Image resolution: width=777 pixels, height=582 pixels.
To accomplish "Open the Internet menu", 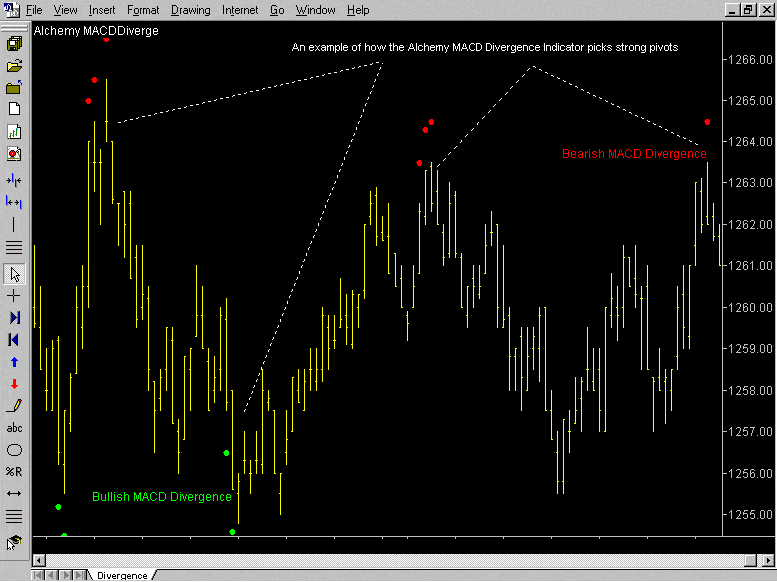I will [240, 10].
